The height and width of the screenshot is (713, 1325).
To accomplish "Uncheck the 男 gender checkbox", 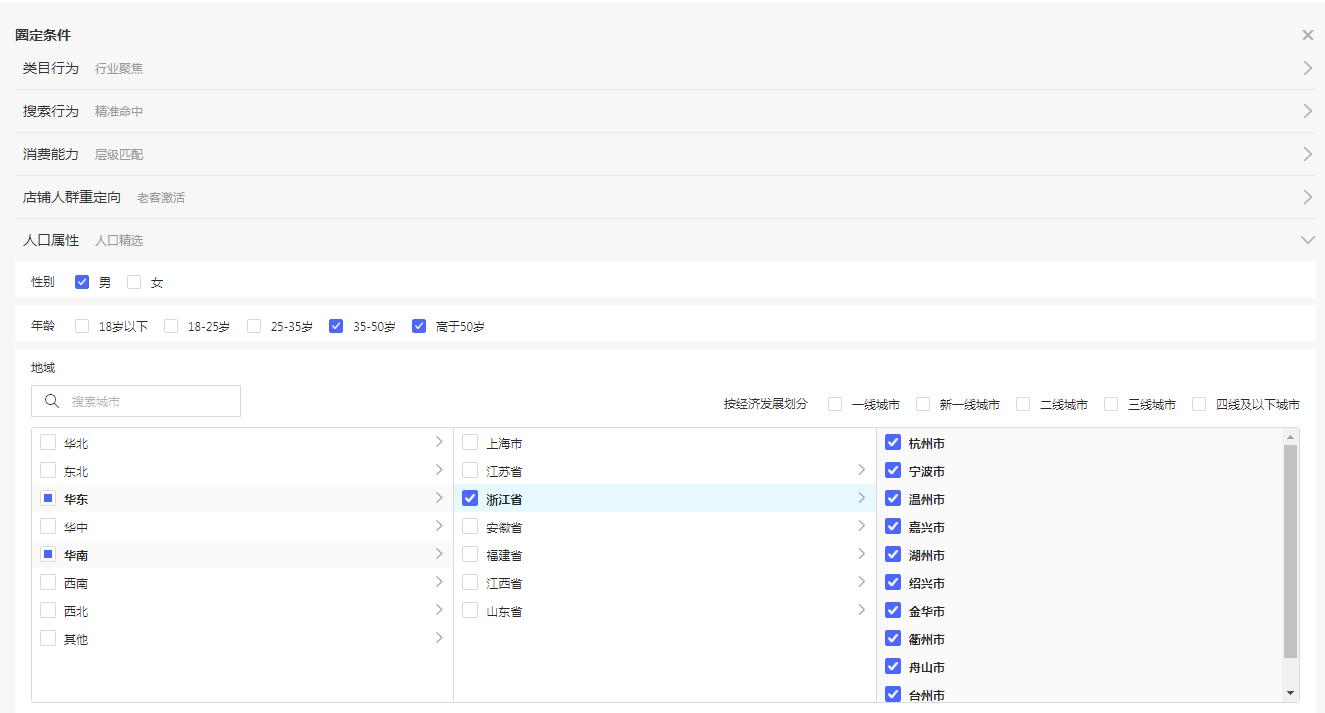I will 82,282.
